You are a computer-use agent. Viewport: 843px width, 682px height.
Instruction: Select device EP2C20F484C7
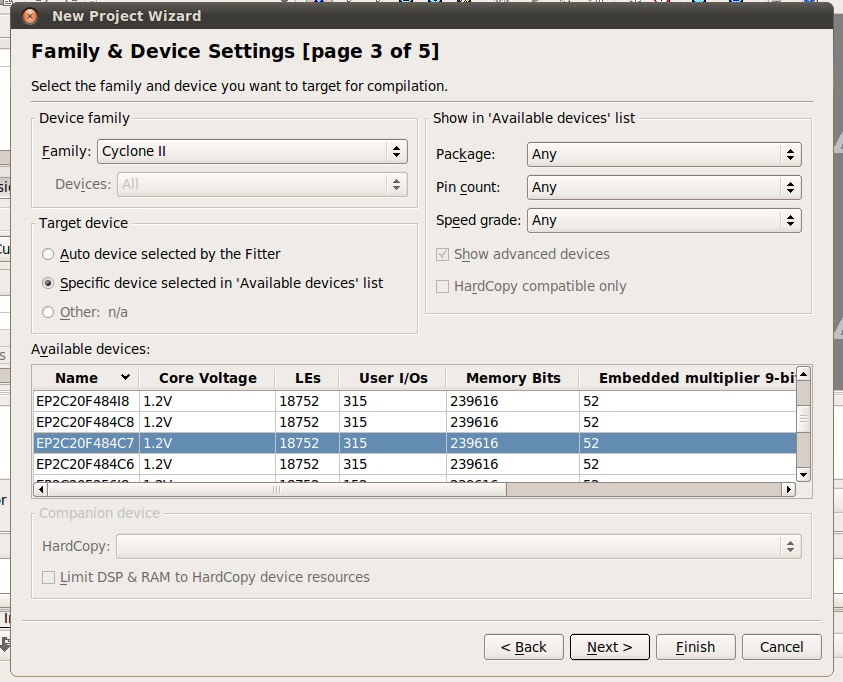pyautogui.click(x=415, y=443)
